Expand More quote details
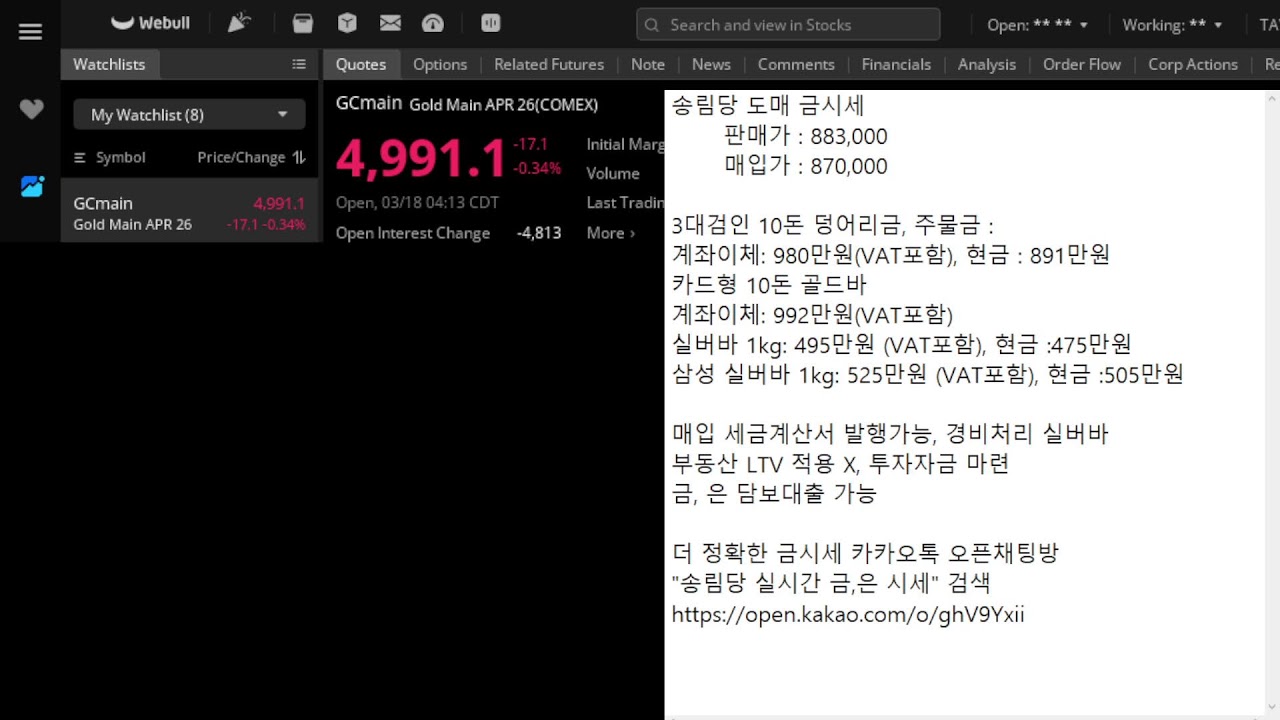This screenshot has width=1280, height=720. (610, 233)
